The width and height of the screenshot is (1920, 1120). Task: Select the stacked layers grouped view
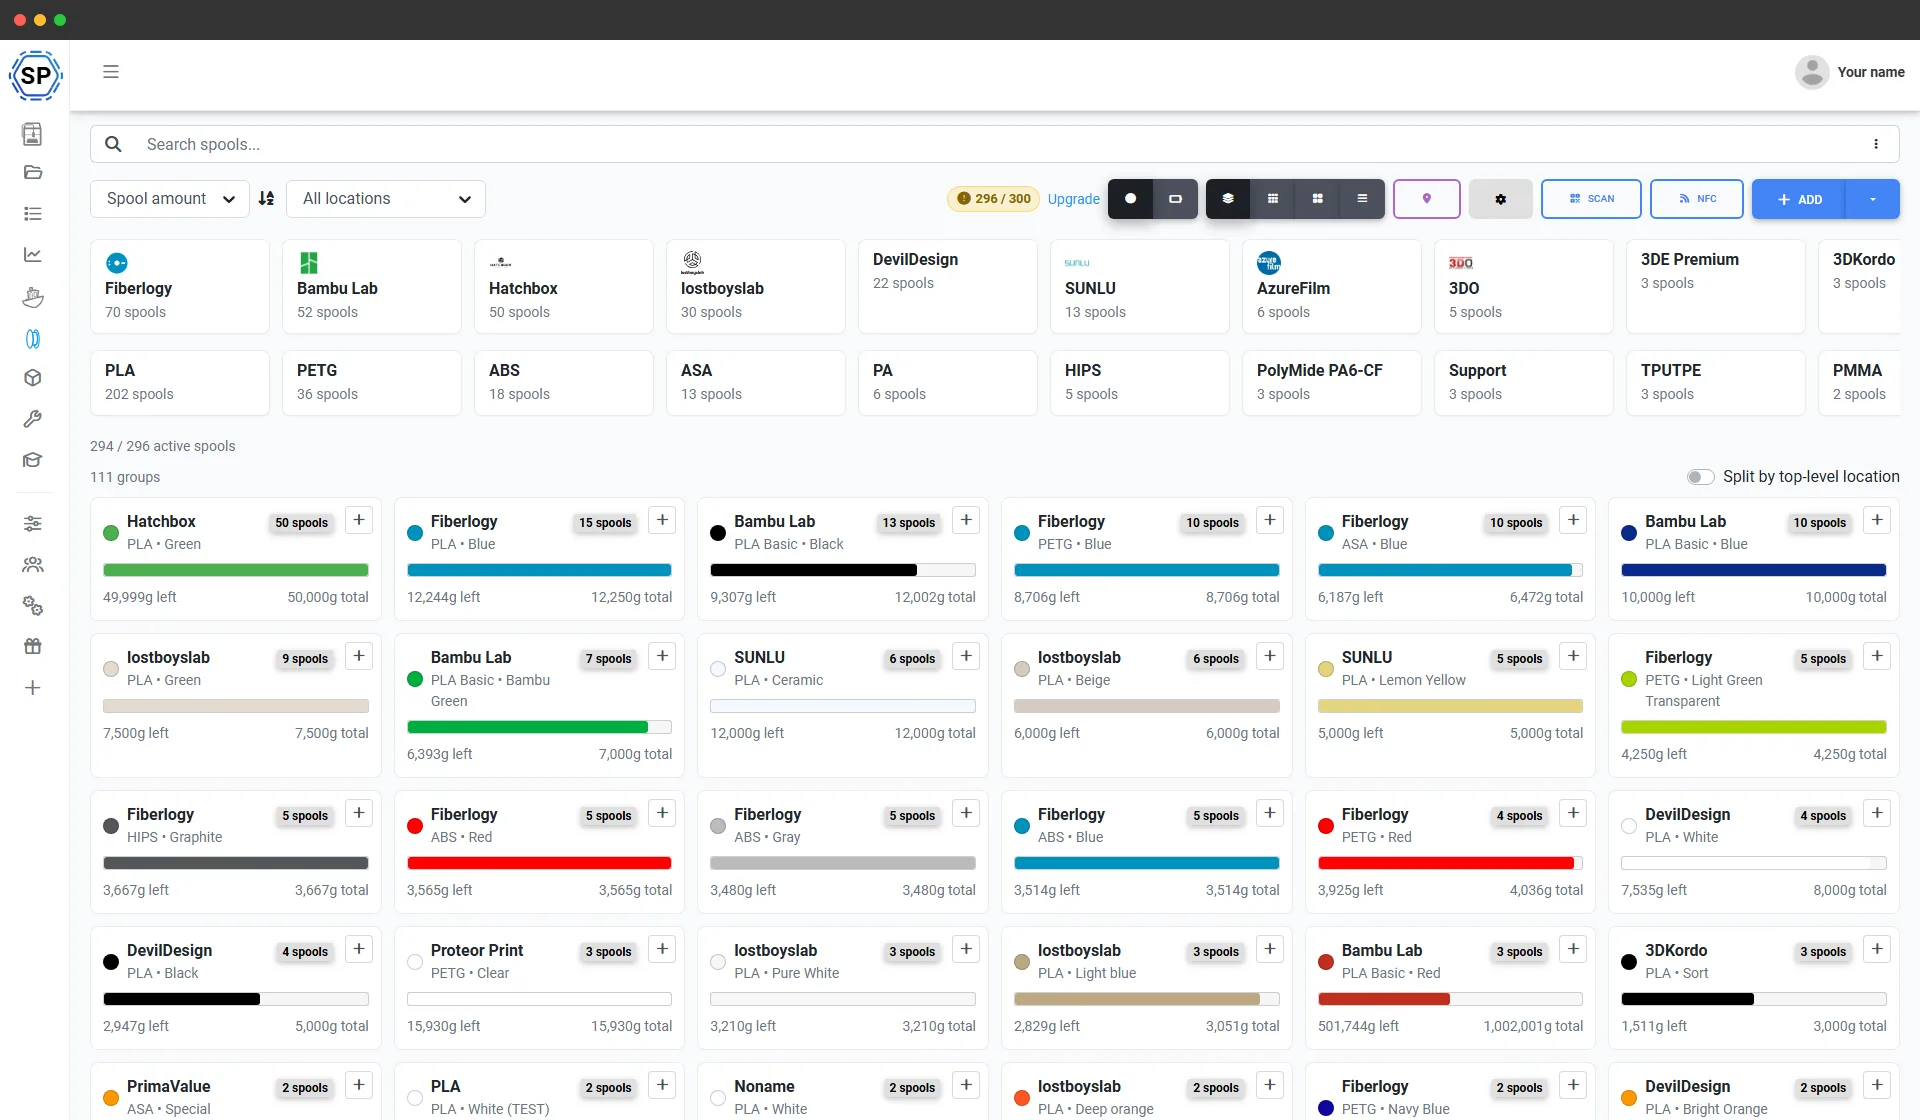click(x=1228, y=199)
